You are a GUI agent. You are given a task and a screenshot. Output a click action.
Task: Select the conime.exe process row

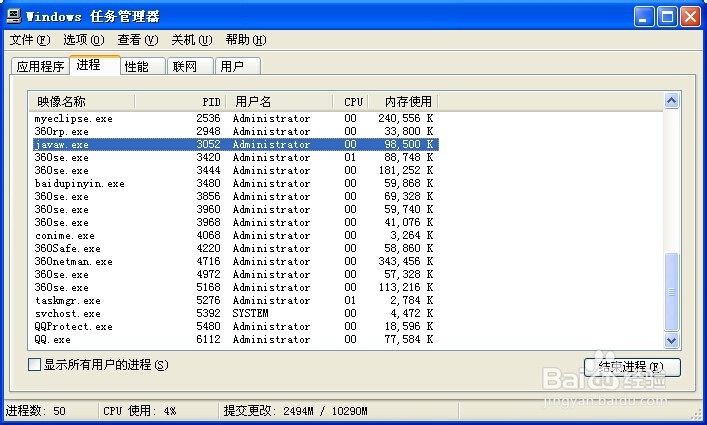pos(234,236)
